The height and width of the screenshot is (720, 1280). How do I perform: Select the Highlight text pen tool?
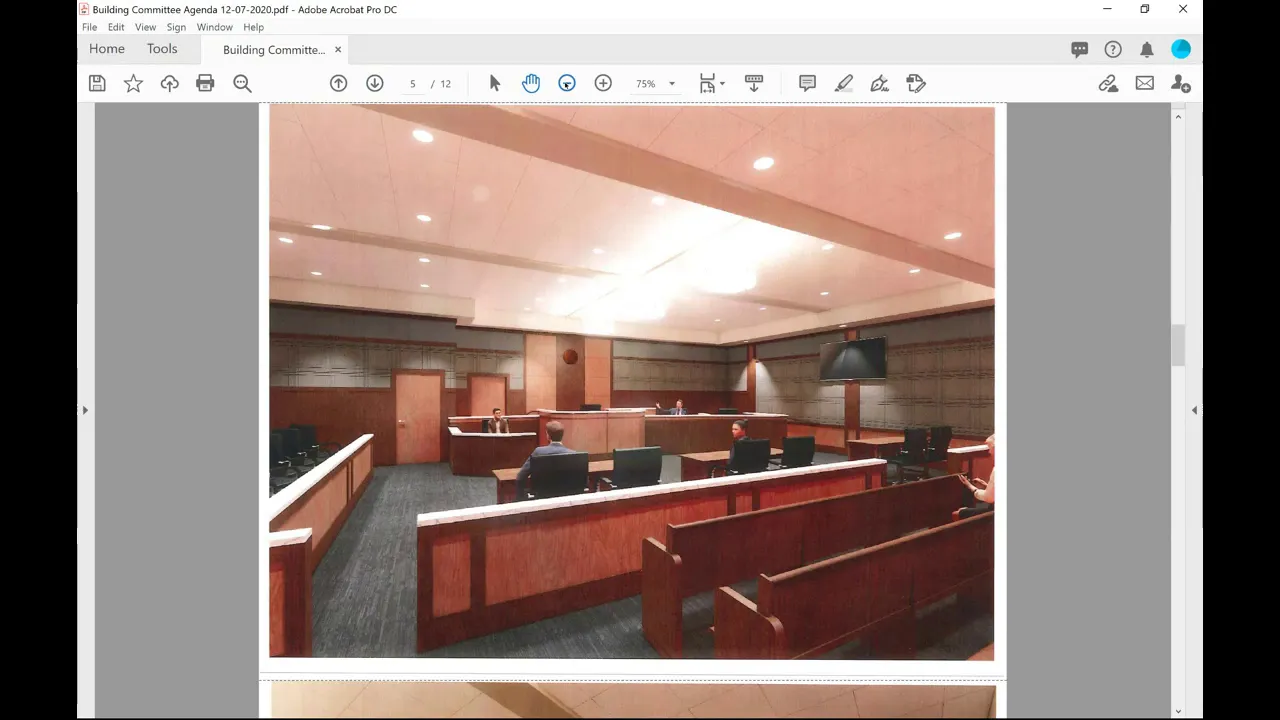pyautogui.click(x=844, y=84)
